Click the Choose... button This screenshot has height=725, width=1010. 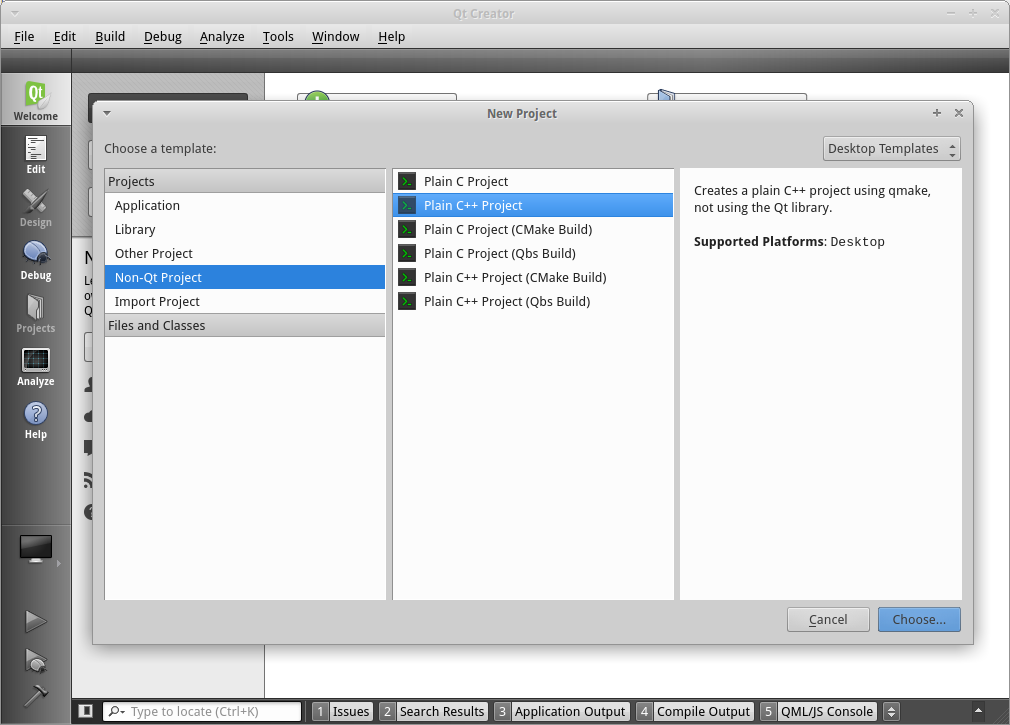click(919, 619)
